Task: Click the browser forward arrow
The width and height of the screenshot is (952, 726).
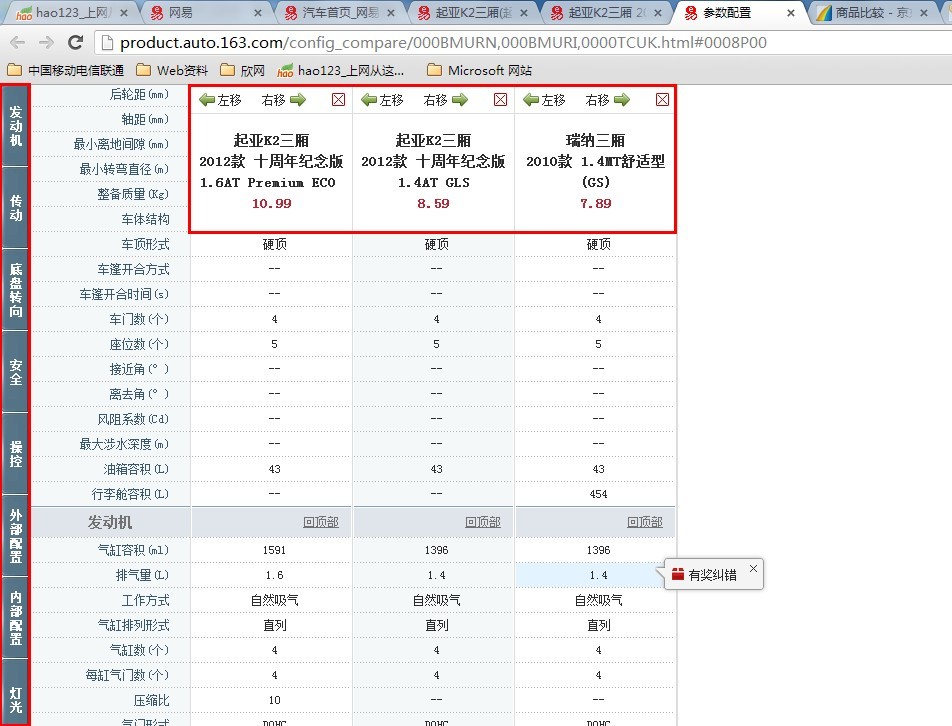Action: click(46, 42)
